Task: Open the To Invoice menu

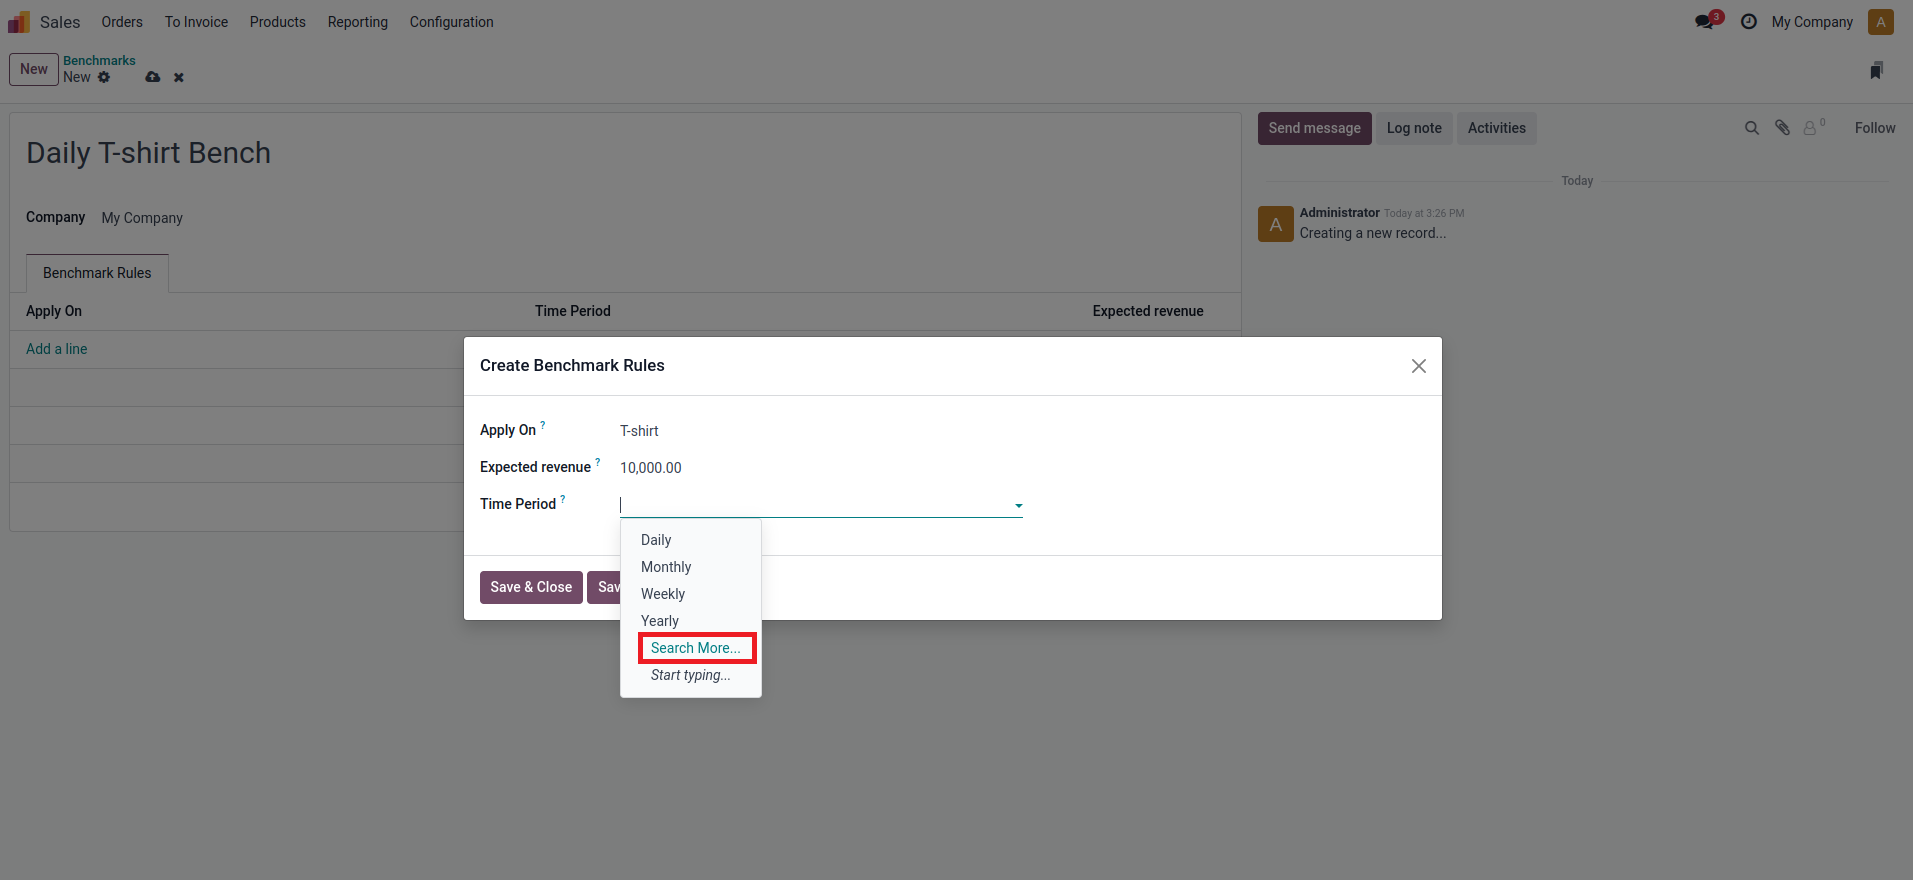Action: [196, 22]
